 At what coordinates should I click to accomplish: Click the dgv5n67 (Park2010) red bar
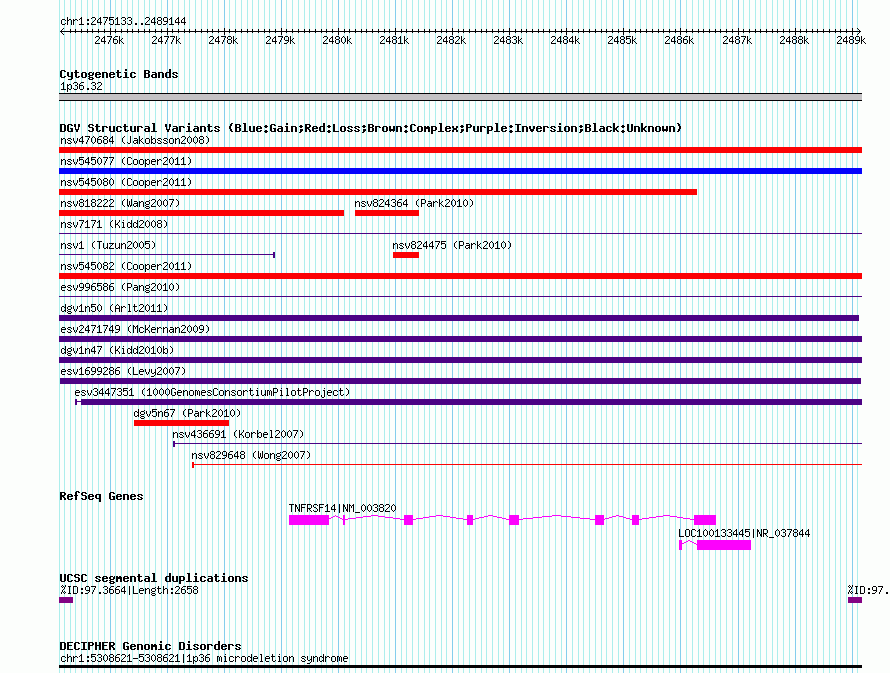[x=181, y=423]
